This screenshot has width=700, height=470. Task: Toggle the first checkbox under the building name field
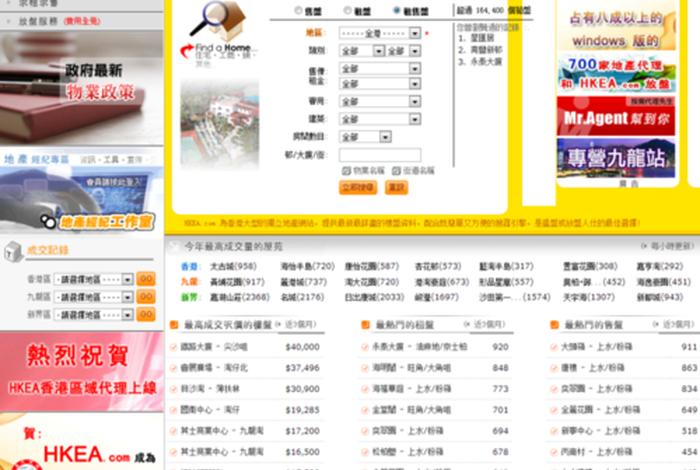point(346,171)
